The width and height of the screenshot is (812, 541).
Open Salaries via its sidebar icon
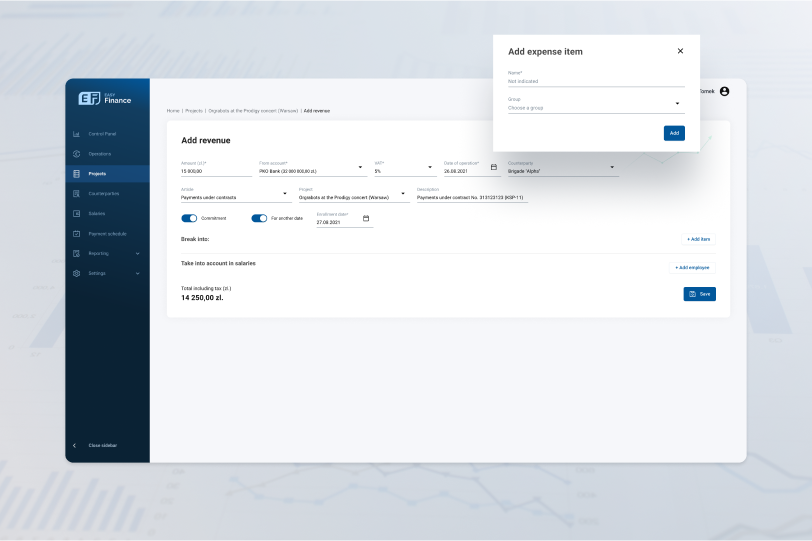(x=77, y=213)
